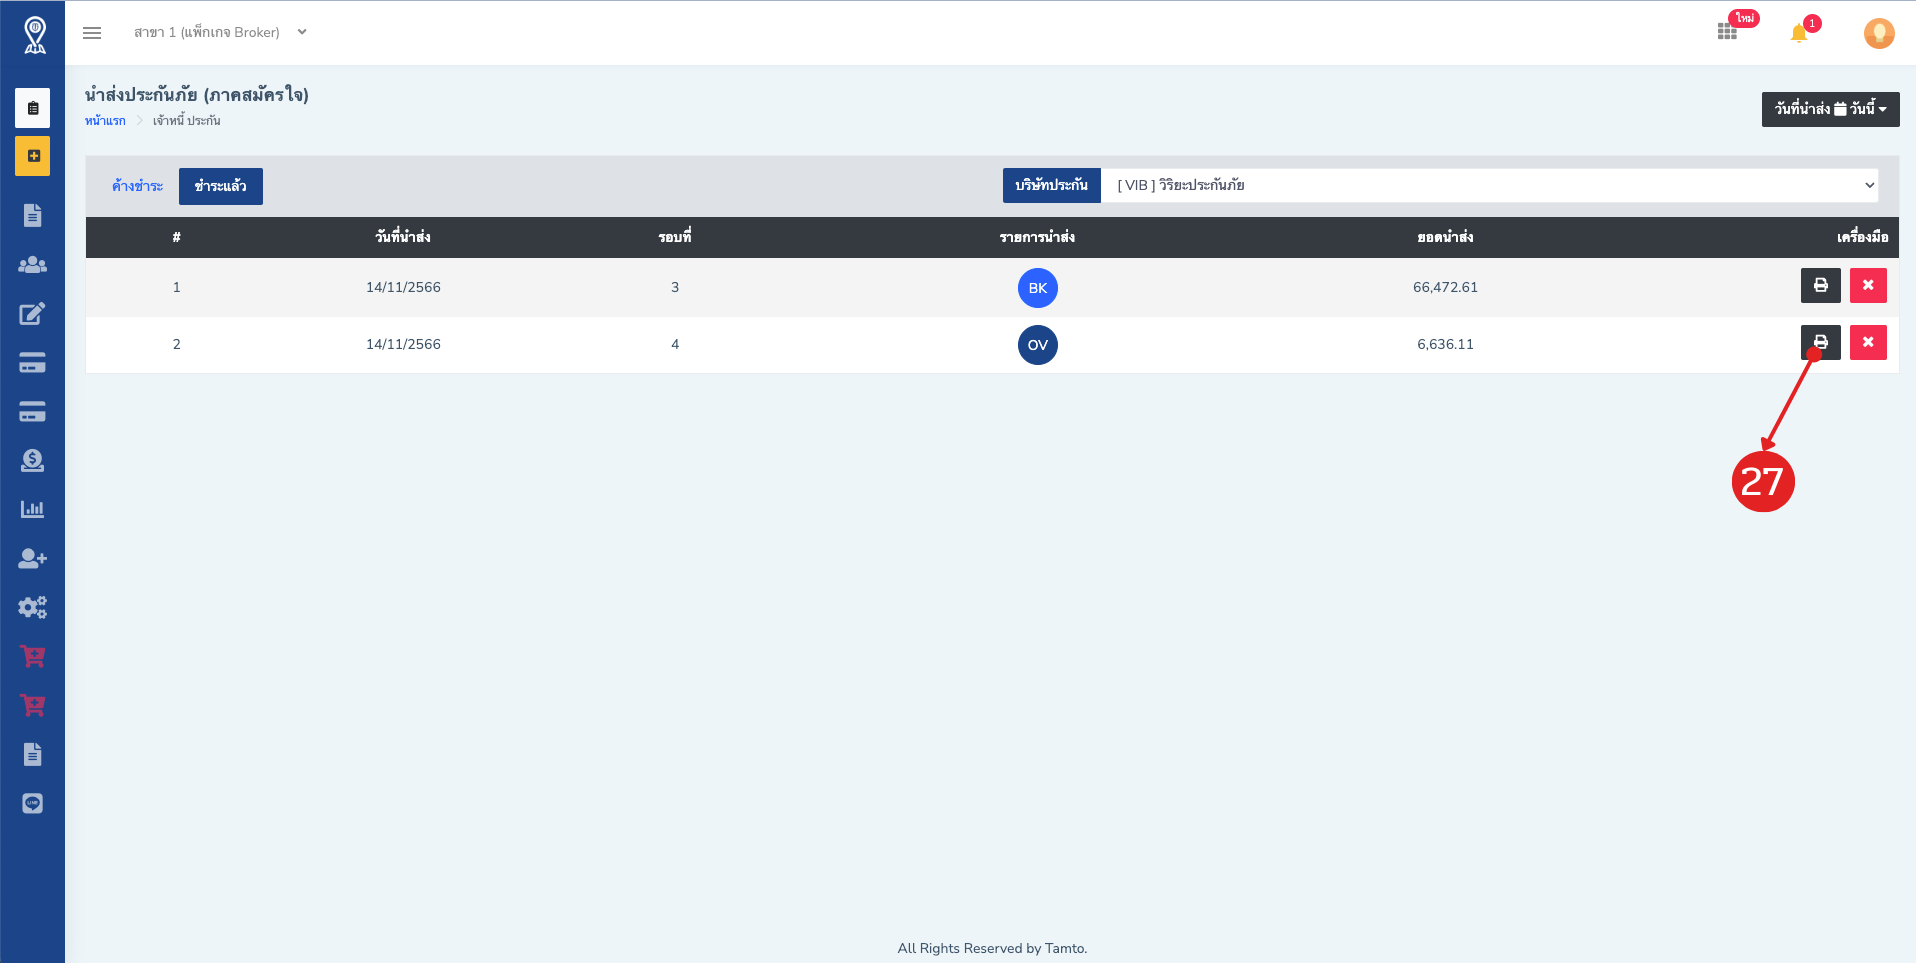Open the bar chart reports icon
The image size is (1916, 963).
33,510
